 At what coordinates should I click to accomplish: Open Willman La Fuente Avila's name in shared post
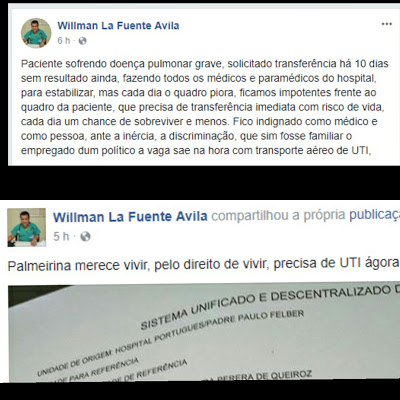pos(130,217)
